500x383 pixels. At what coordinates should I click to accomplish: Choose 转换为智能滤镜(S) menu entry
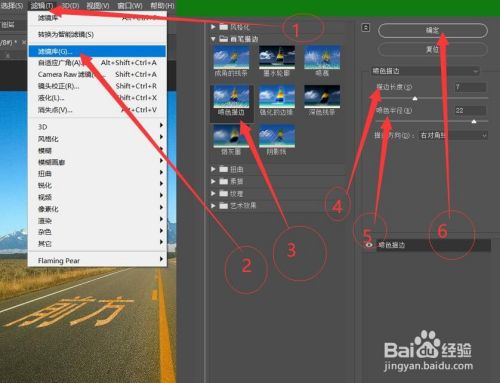tap(97, 34)
